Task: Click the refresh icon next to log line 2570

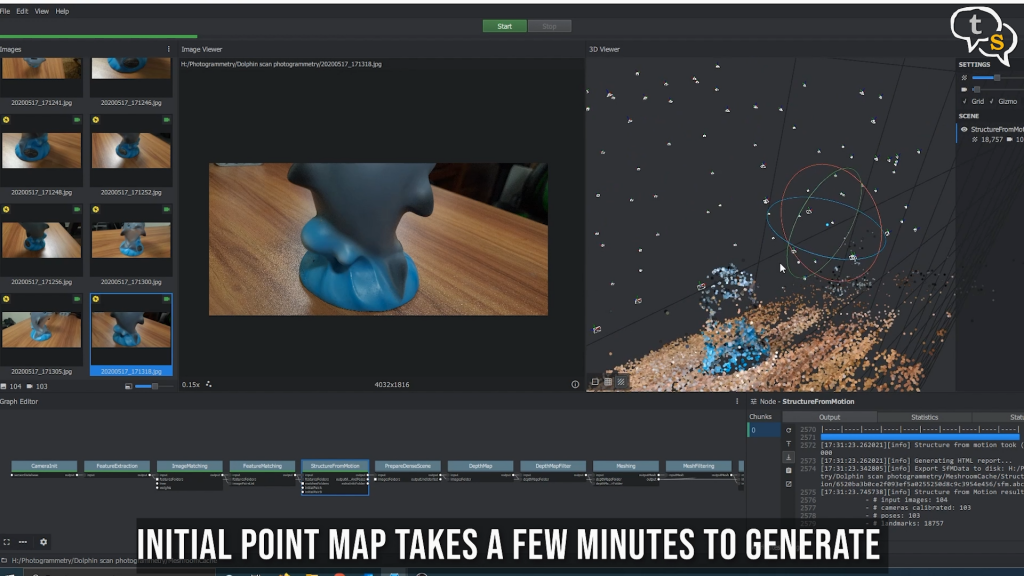Action: [788, 429]
